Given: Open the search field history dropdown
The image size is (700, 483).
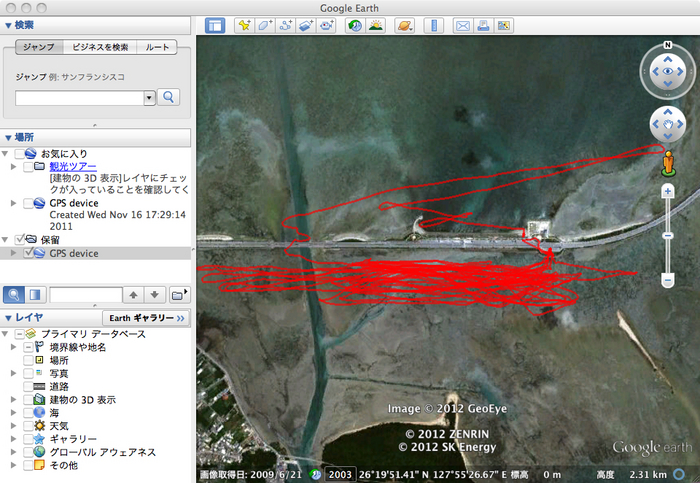Looking at the screenshot, I should [149, 98].
